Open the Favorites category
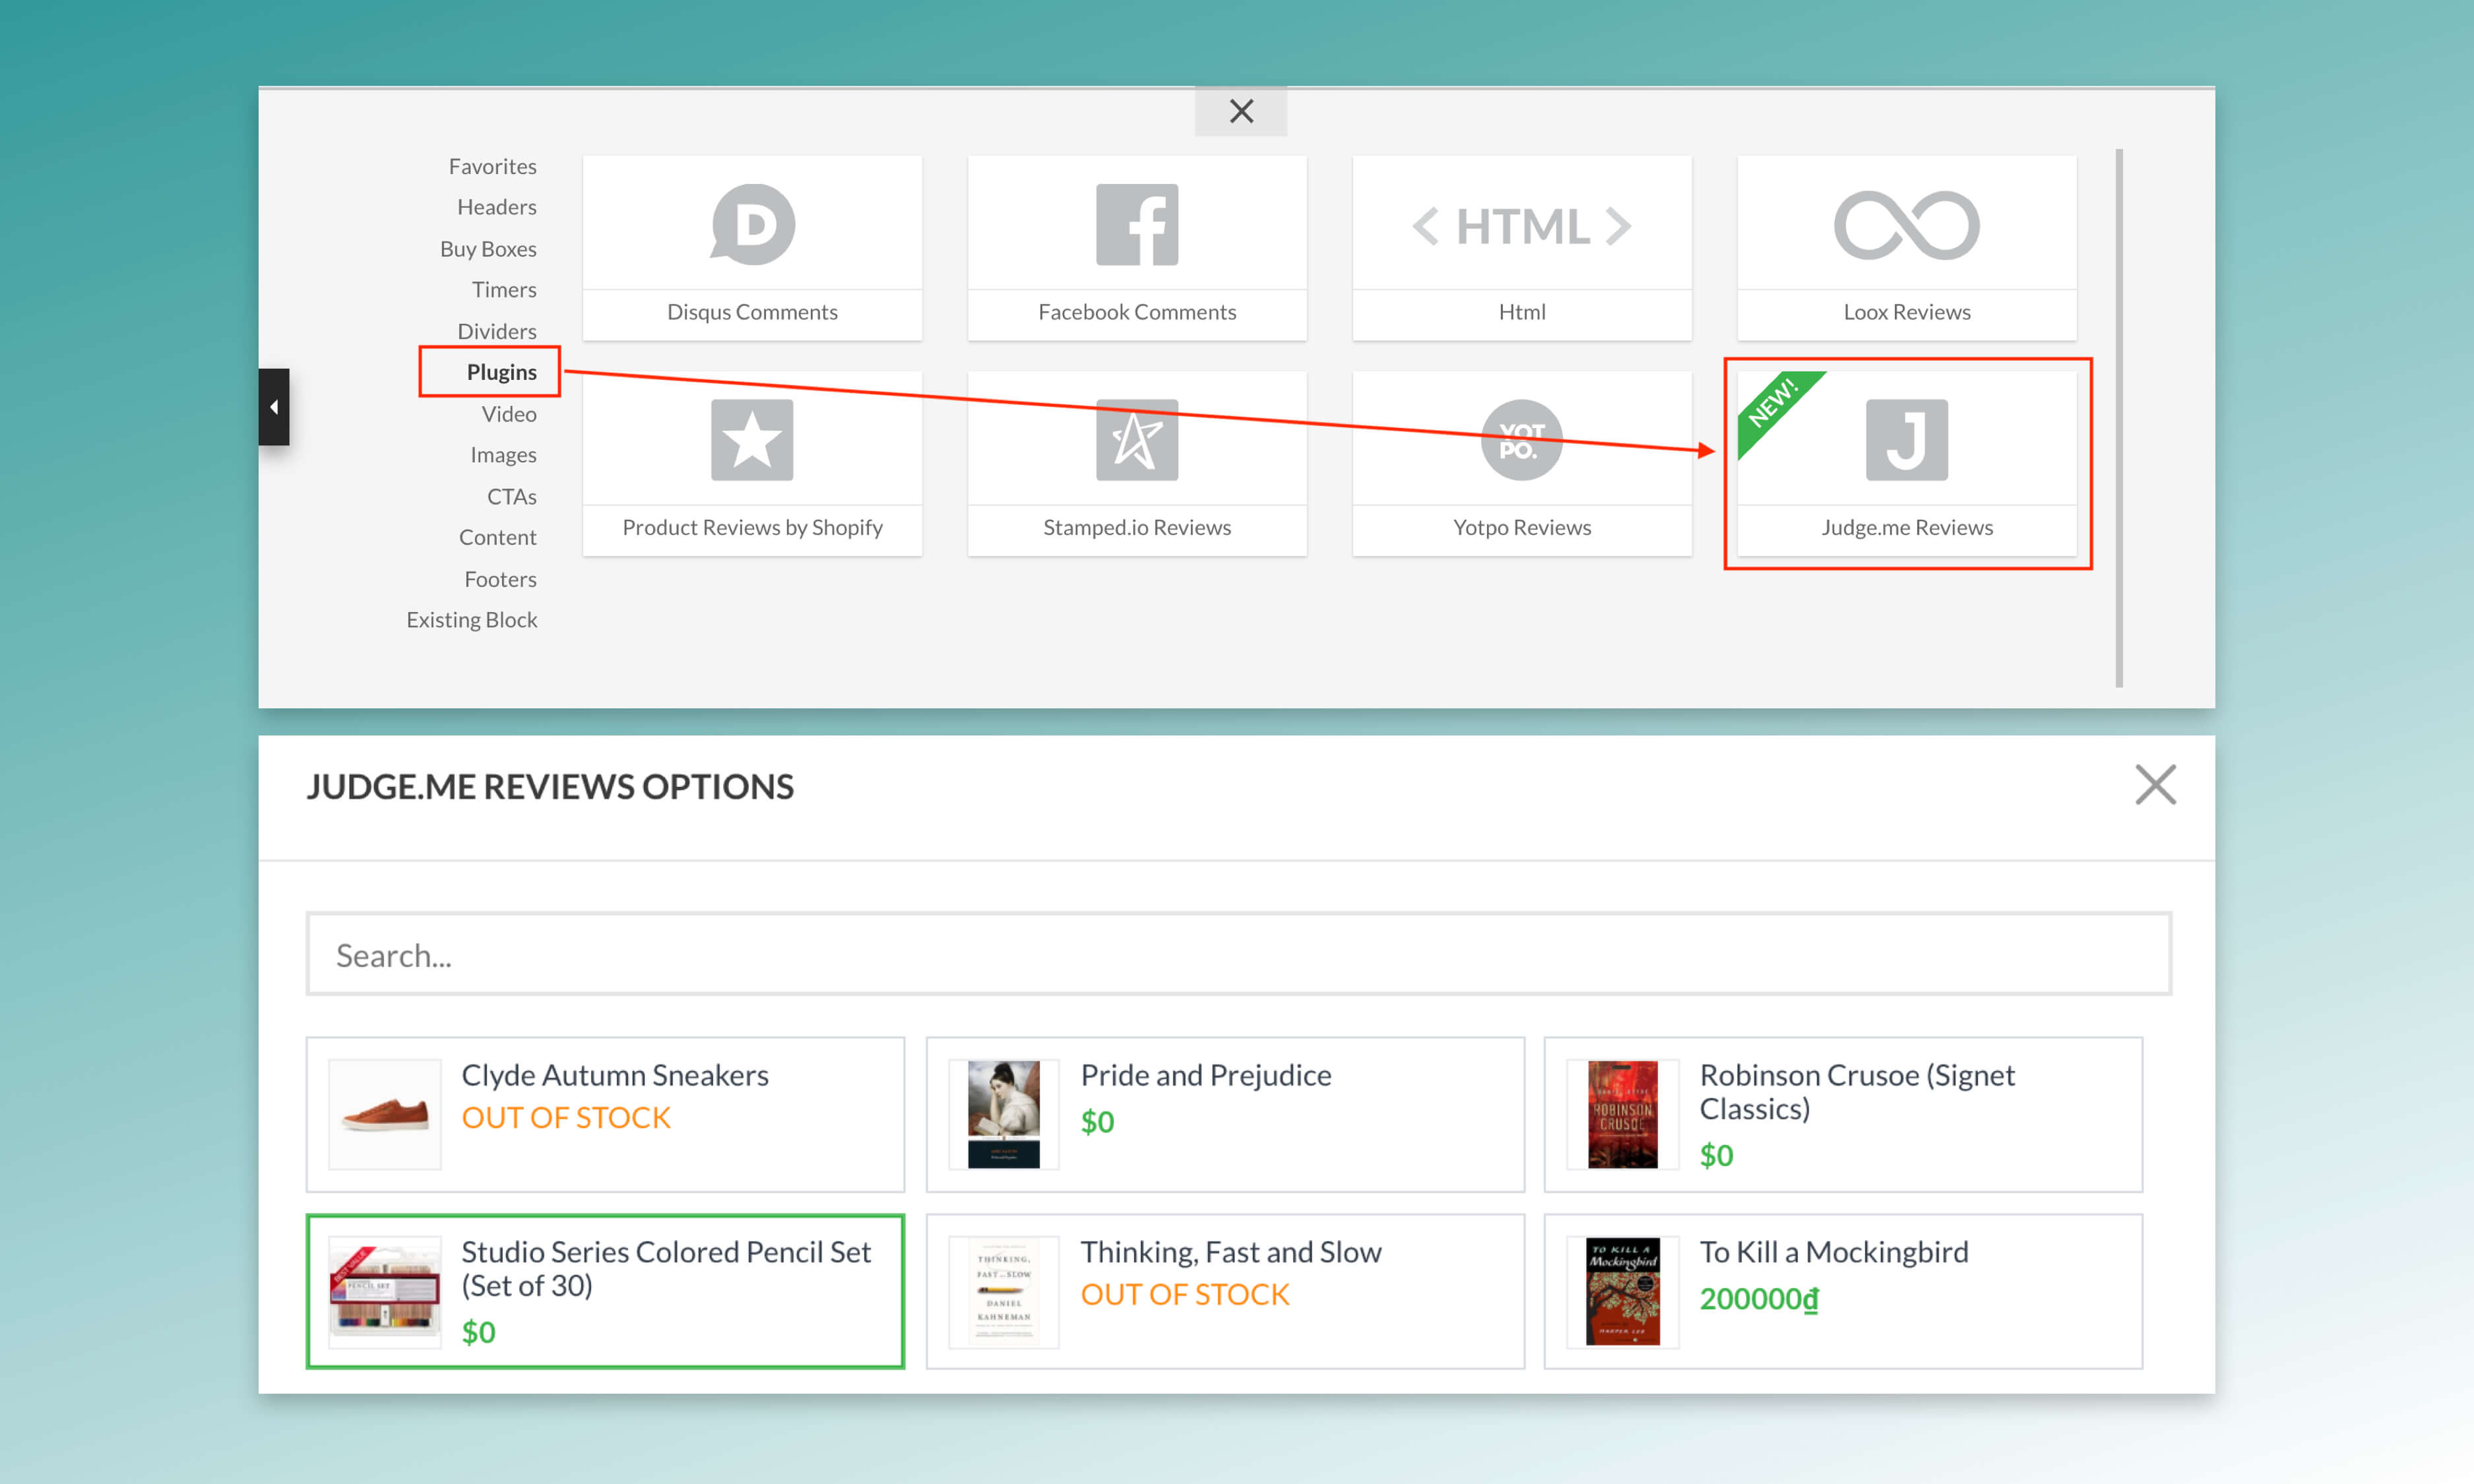The width and height of the screenshot is (2474, 1484). (492, 166)
